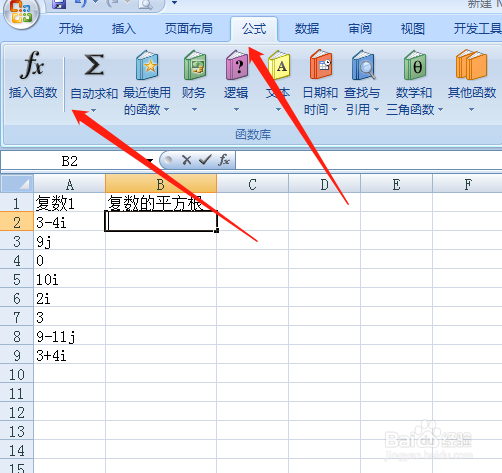Expand the Date and Time dropdown arrow
The height and width of the screenshot is (473, 502).
coord(334,109)
